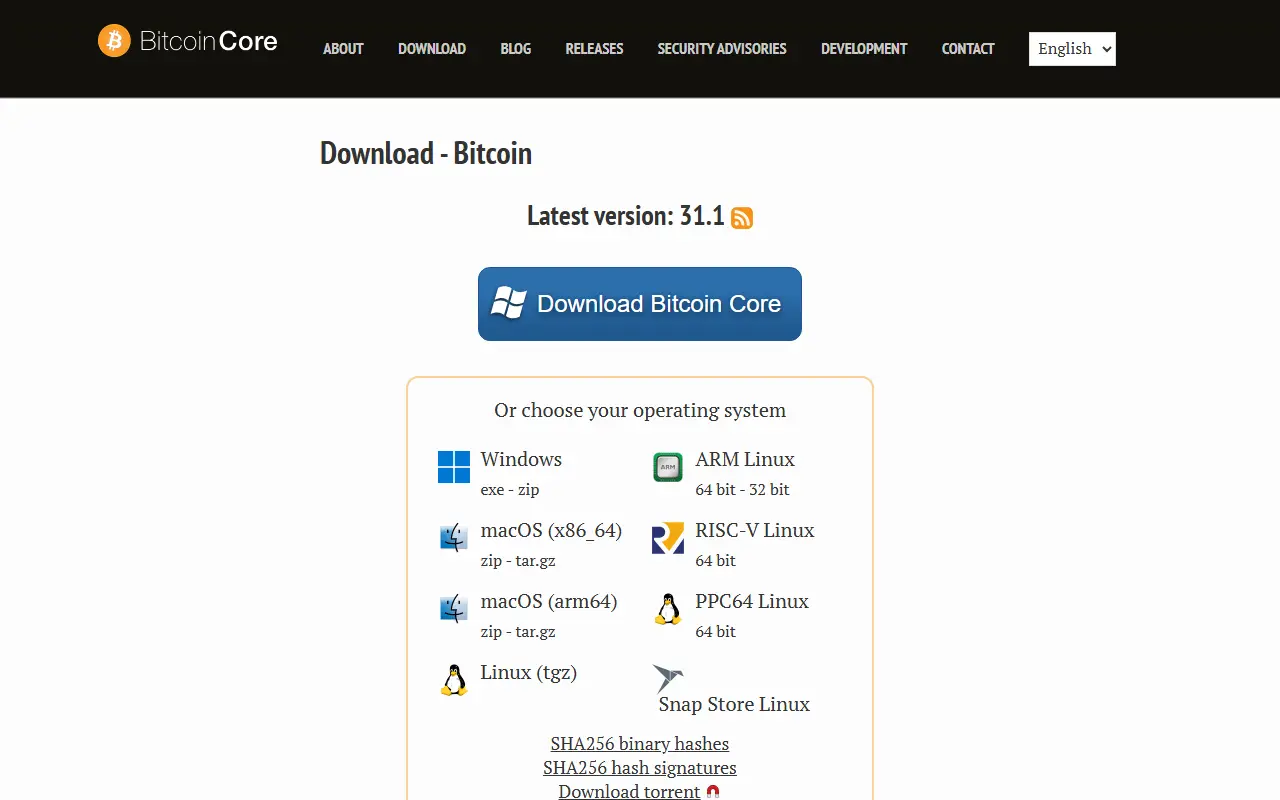Select the ARM Linux link
This screenshot has height=800, width=1280.
[745, 459]
